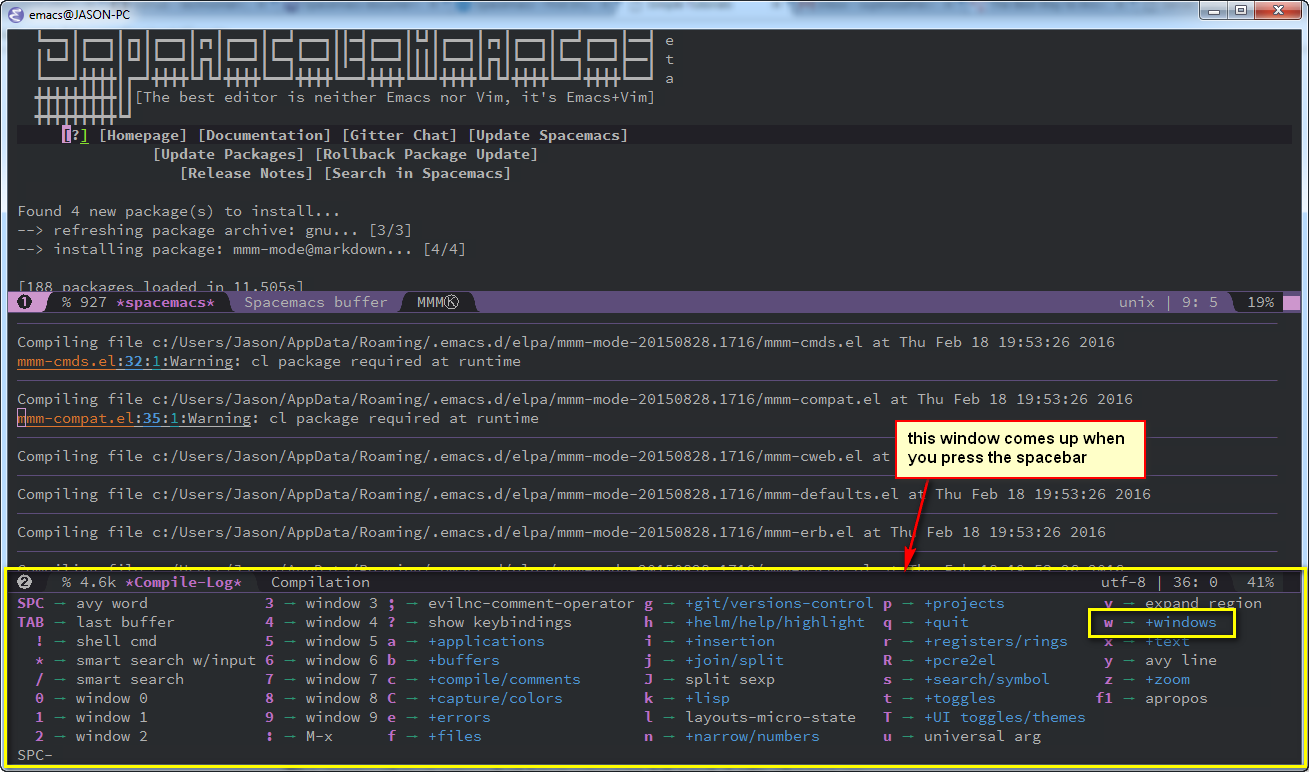The height and width of the screenshot is (772, 1309).
Task: Click the MMM minor mode indicator
Action: click(x=430, y=302)
